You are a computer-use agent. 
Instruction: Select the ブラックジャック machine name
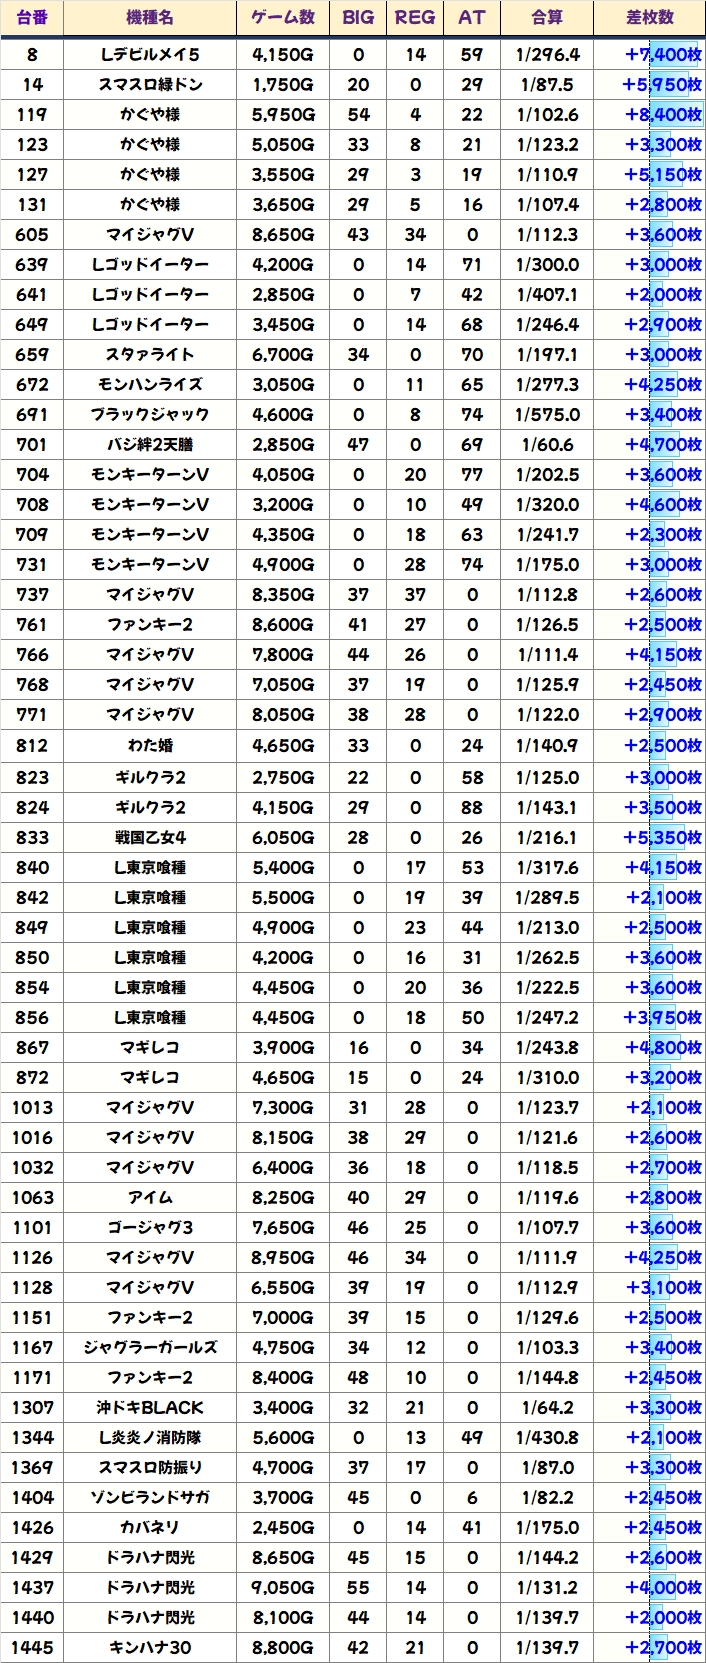pos(150,414)
